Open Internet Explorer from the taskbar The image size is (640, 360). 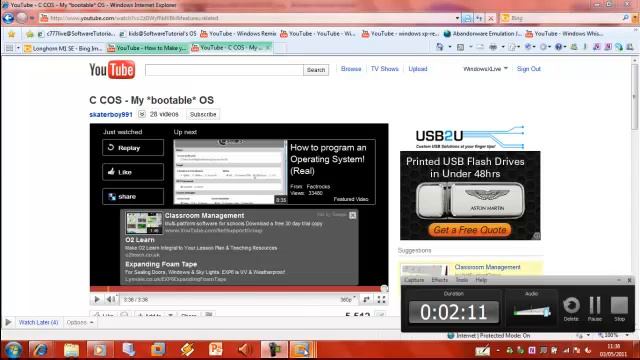click(40, 350)
